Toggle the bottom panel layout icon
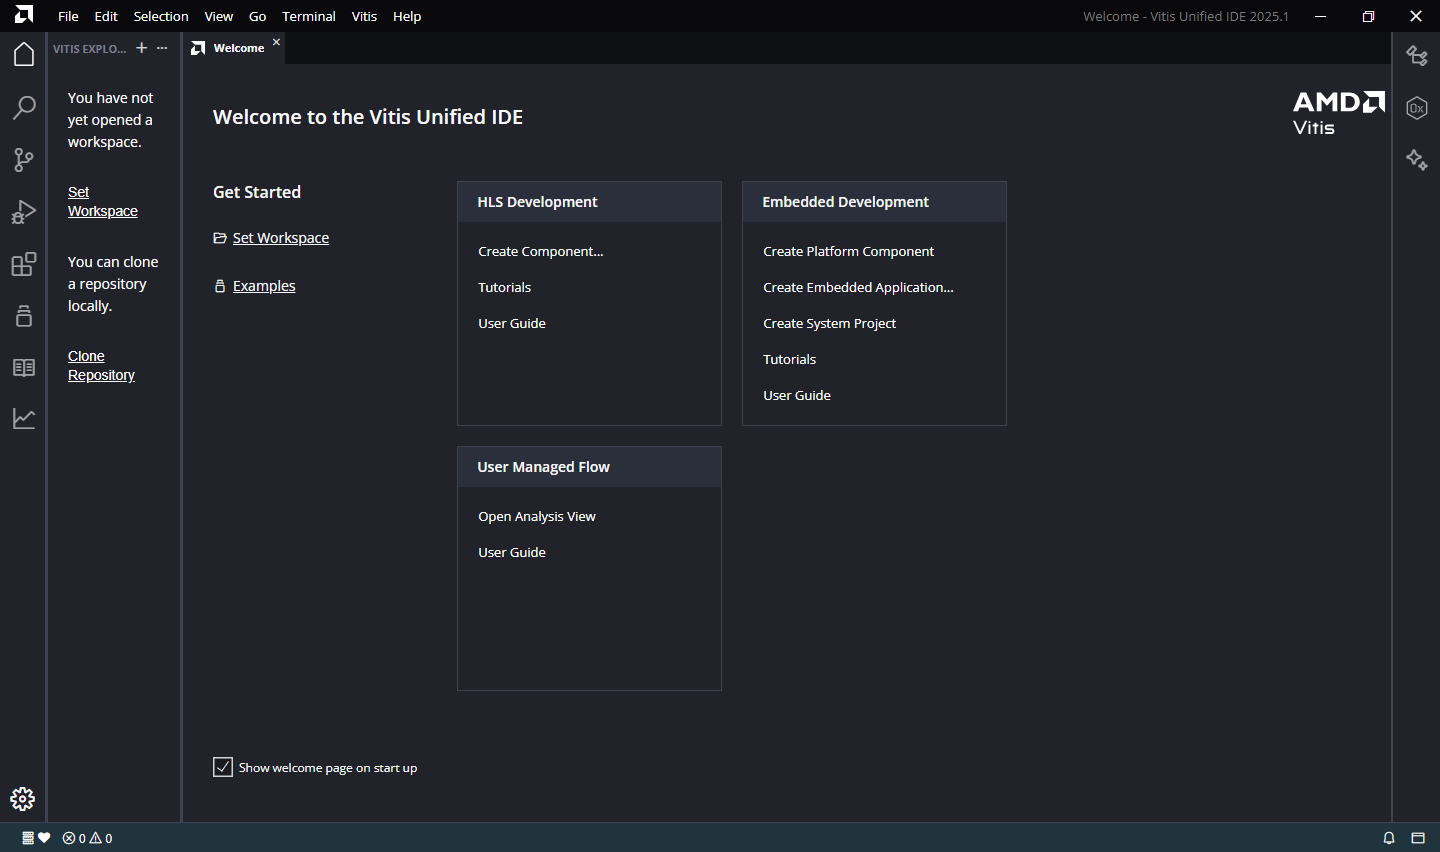Screen dimensions: 1440x852 point(1418,838)
